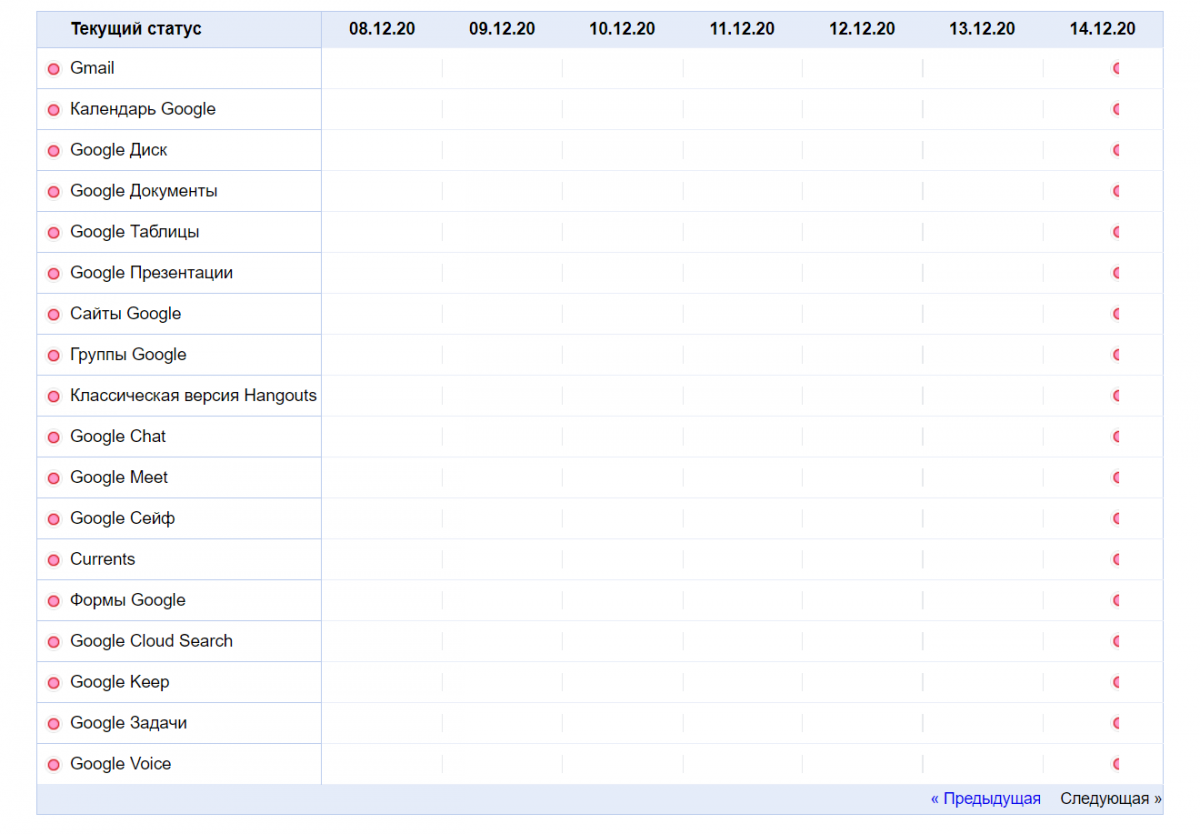The height and width of the screenshot is (834, 1200).
Task: Click the status icon beside Формы Google
Action: click(x=54, y=601)
